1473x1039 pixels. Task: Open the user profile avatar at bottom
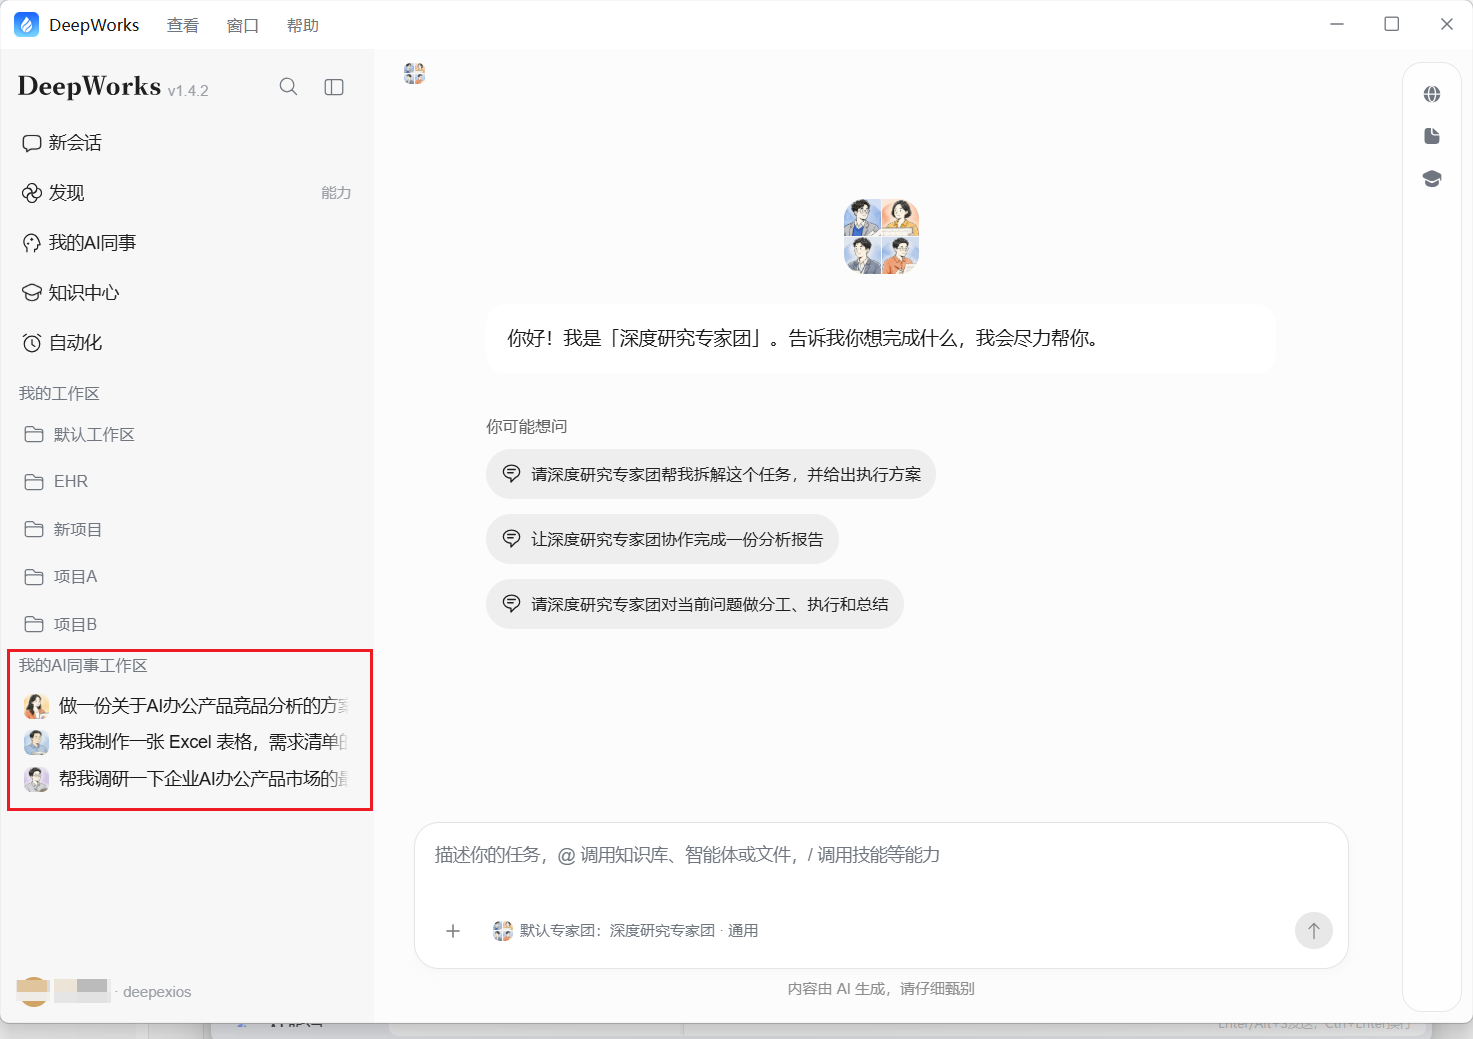click(33, 991)
